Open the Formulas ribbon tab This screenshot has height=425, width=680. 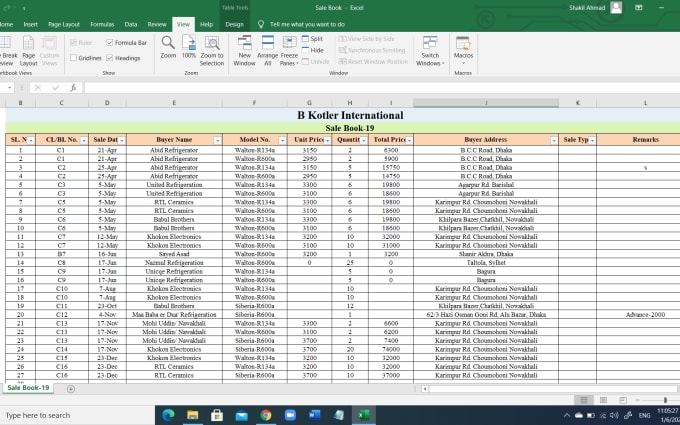[x=102, y=24]
